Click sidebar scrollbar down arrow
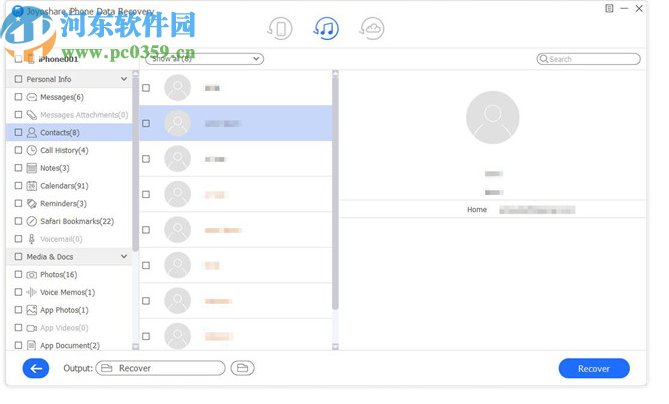 [x=136, y=346]
